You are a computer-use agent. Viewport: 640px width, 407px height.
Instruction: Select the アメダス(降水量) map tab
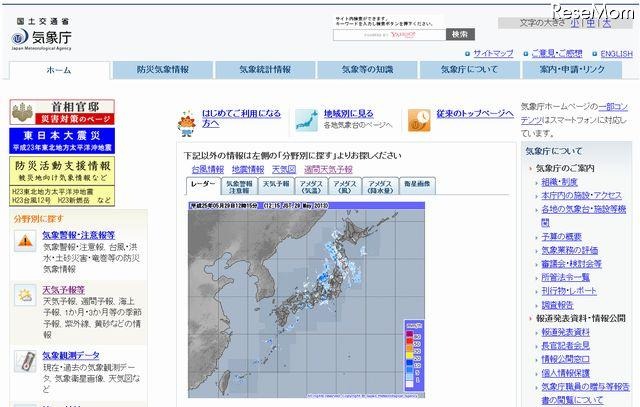[x=380, y=187]
